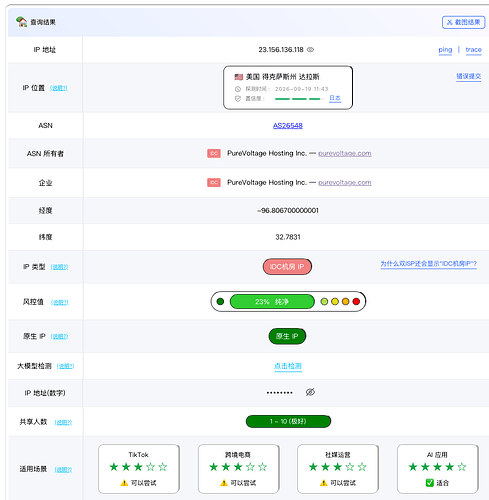Click the TikTok rating card
Screen dimensions: 489x500
coord(139,469)
